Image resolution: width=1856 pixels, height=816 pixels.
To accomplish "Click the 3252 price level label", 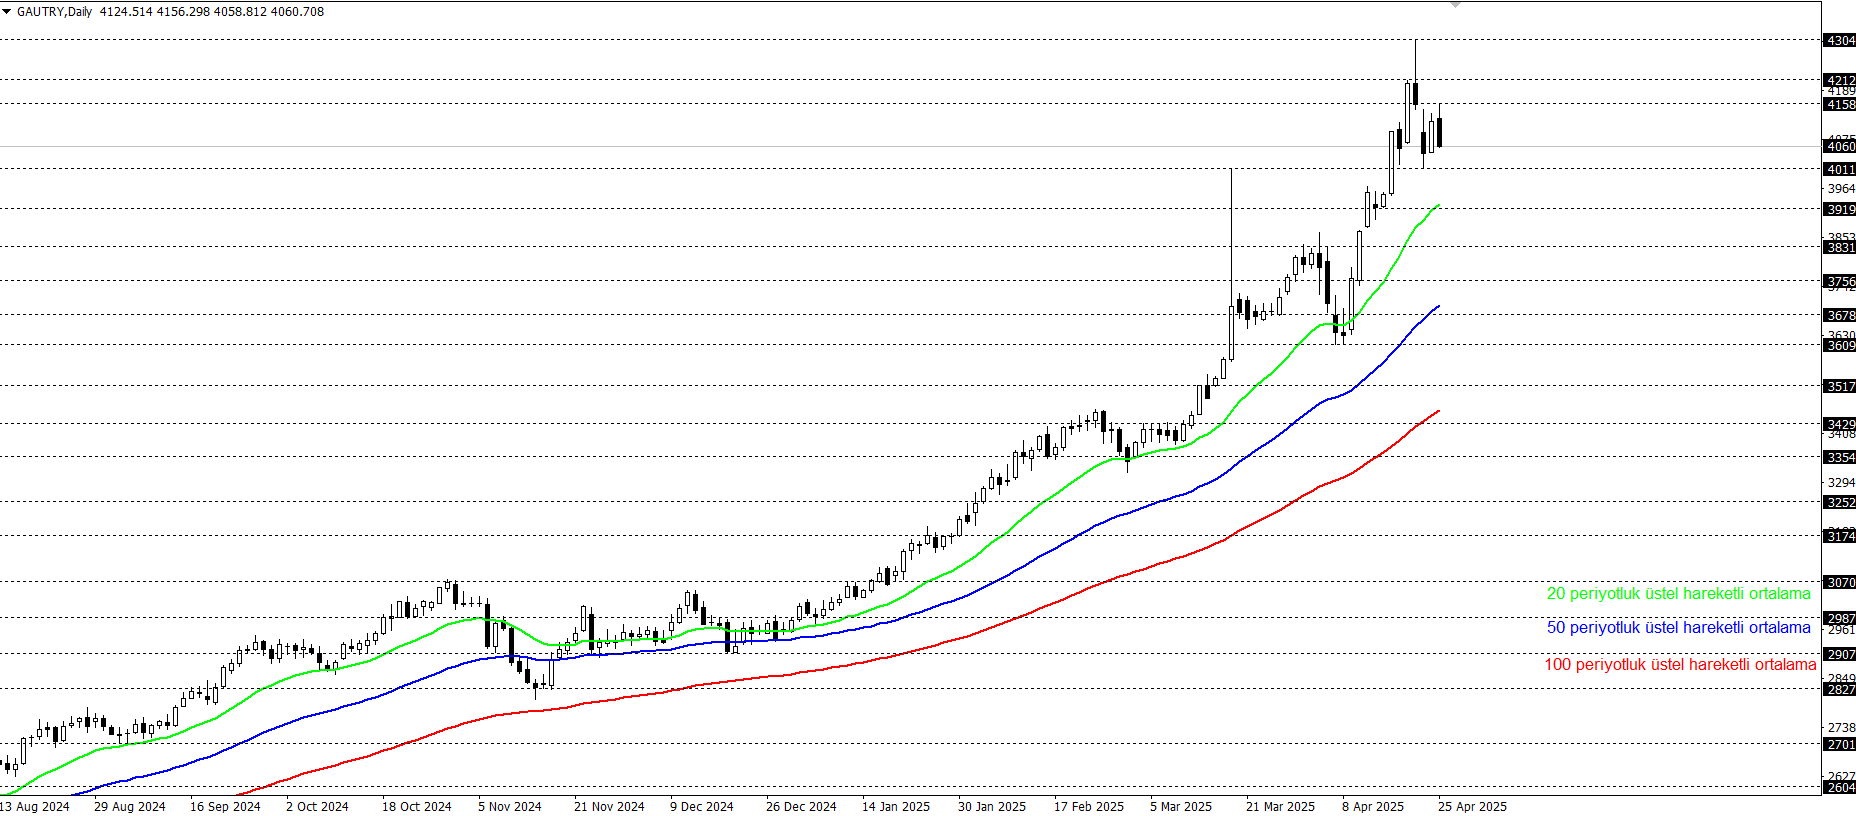I will tap(1840, 502).
